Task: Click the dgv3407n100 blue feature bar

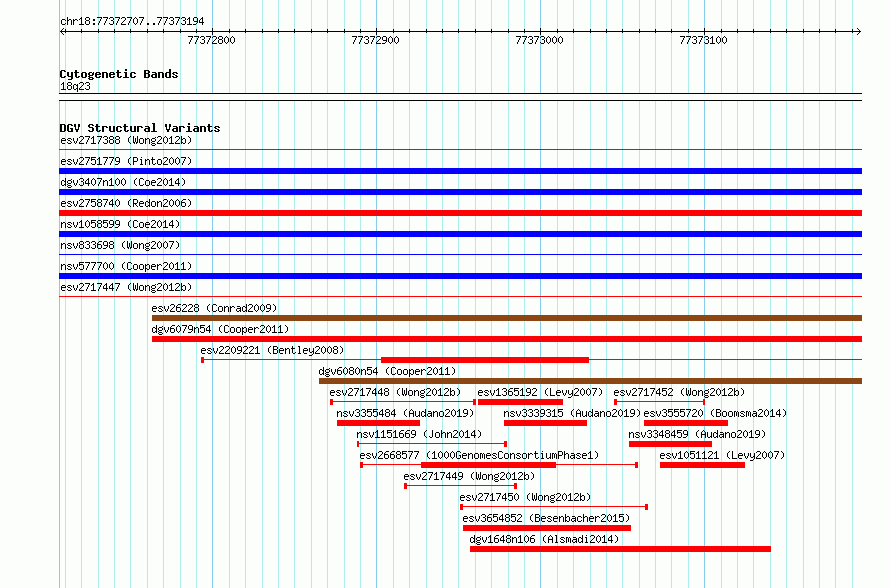Action: tap(460, 192)
